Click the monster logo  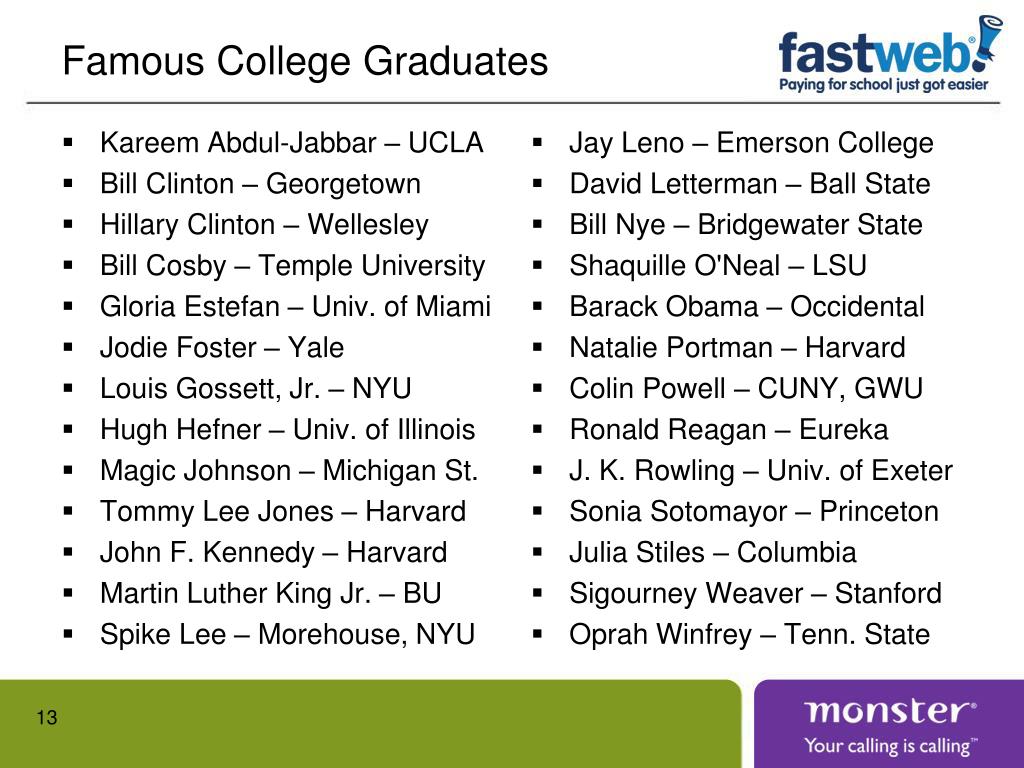coord(890,711)
